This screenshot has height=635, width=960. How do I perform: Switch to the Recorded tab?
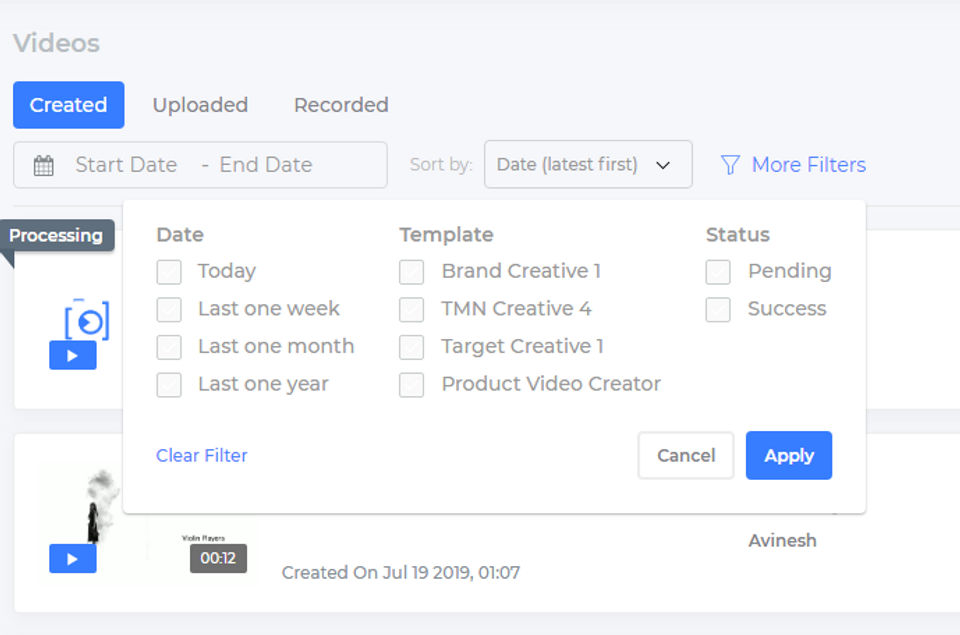[x=341, y=105]
